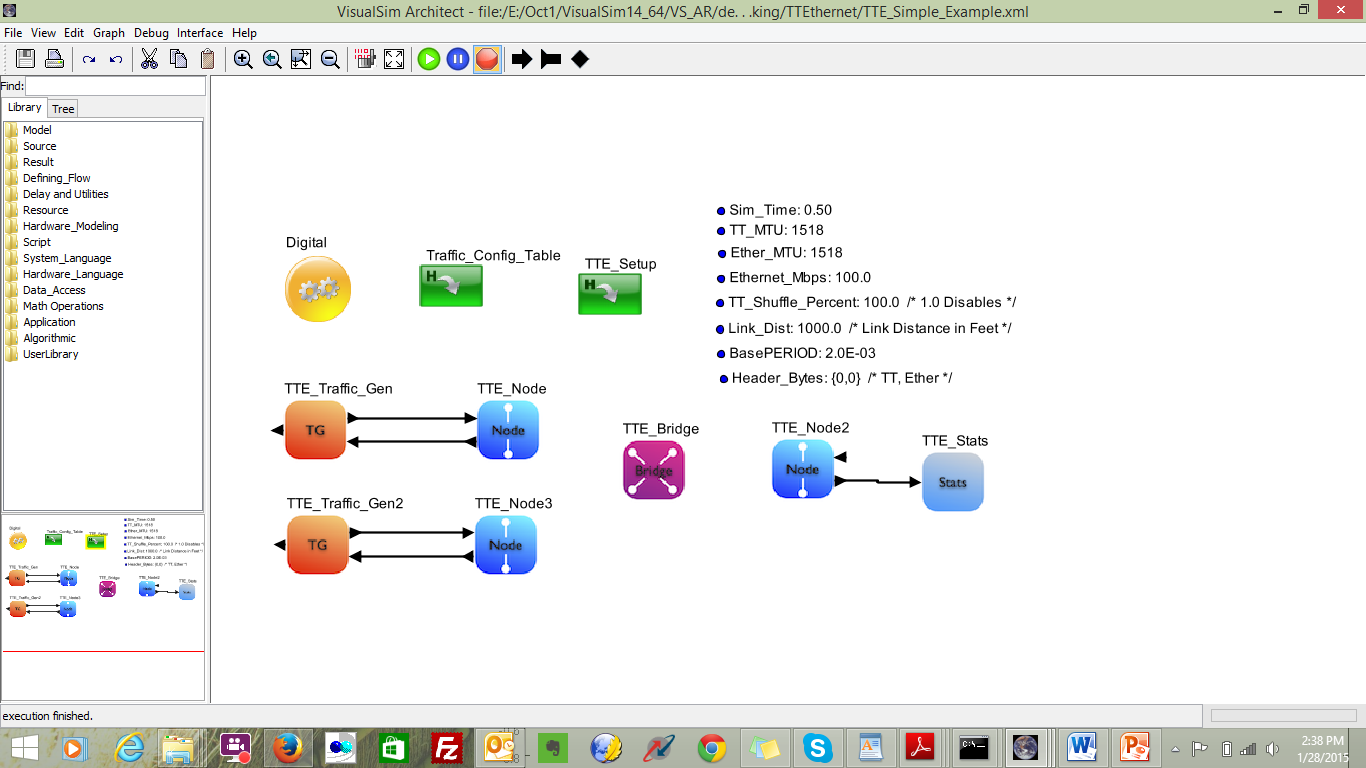Viewport: 1366px width, 768px height.
Task: Select the Digital simulator gear icon
Action: coord(318,289)
